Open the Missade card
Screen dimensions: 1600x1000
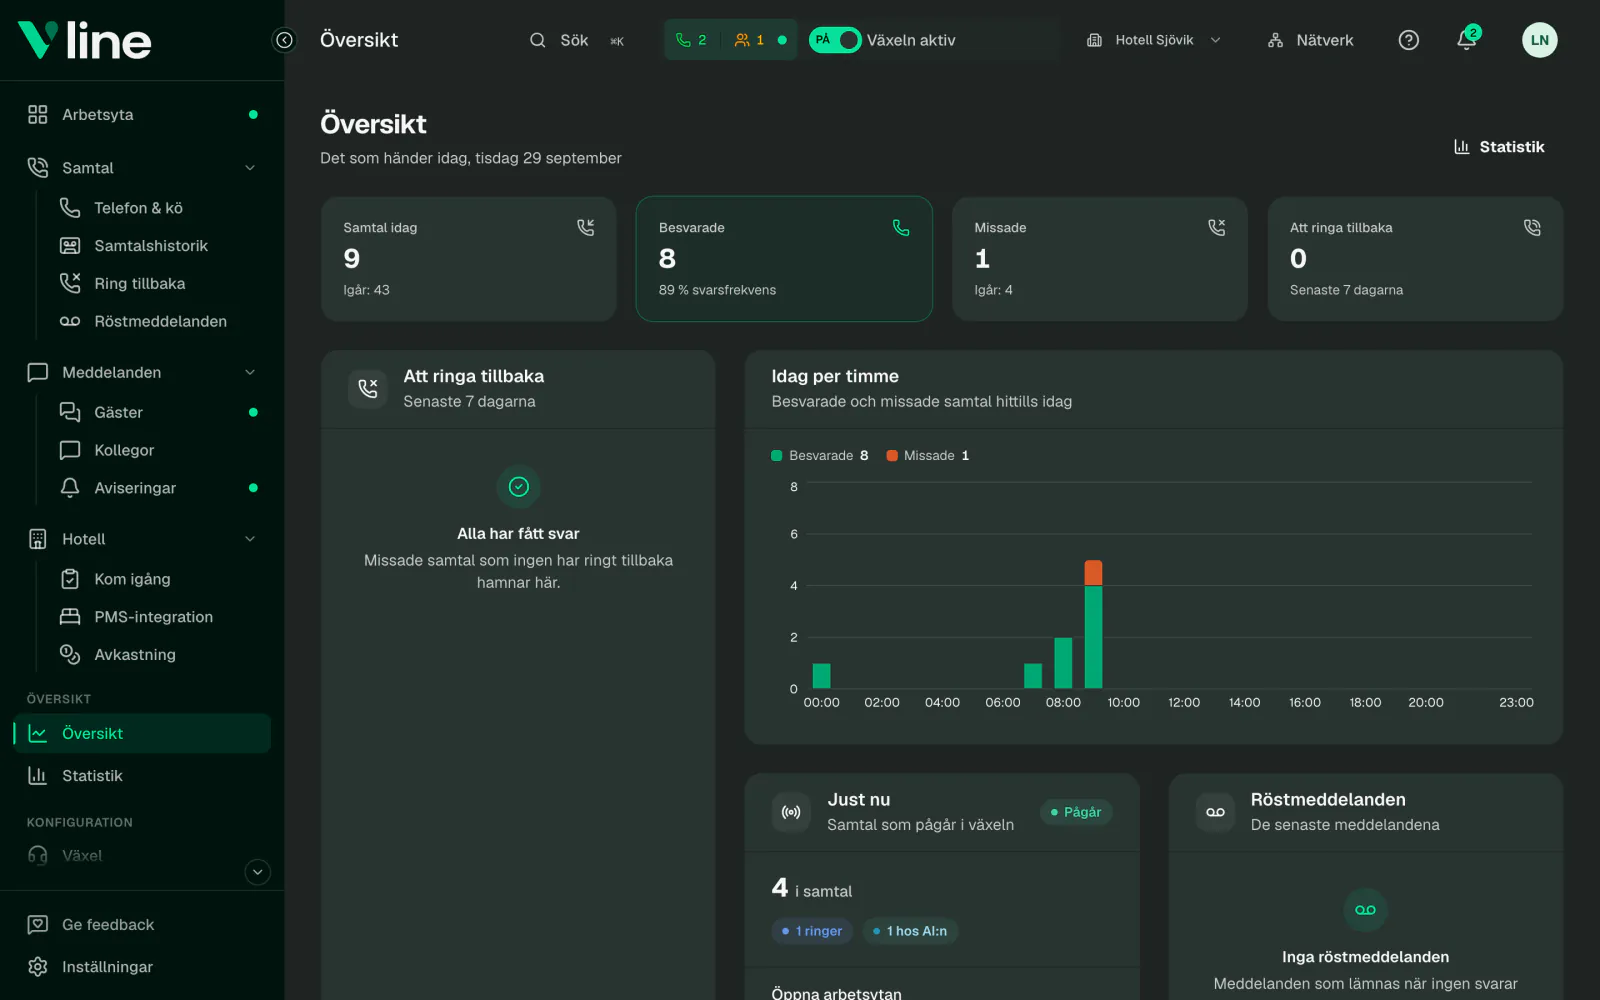pos(1099,259)
